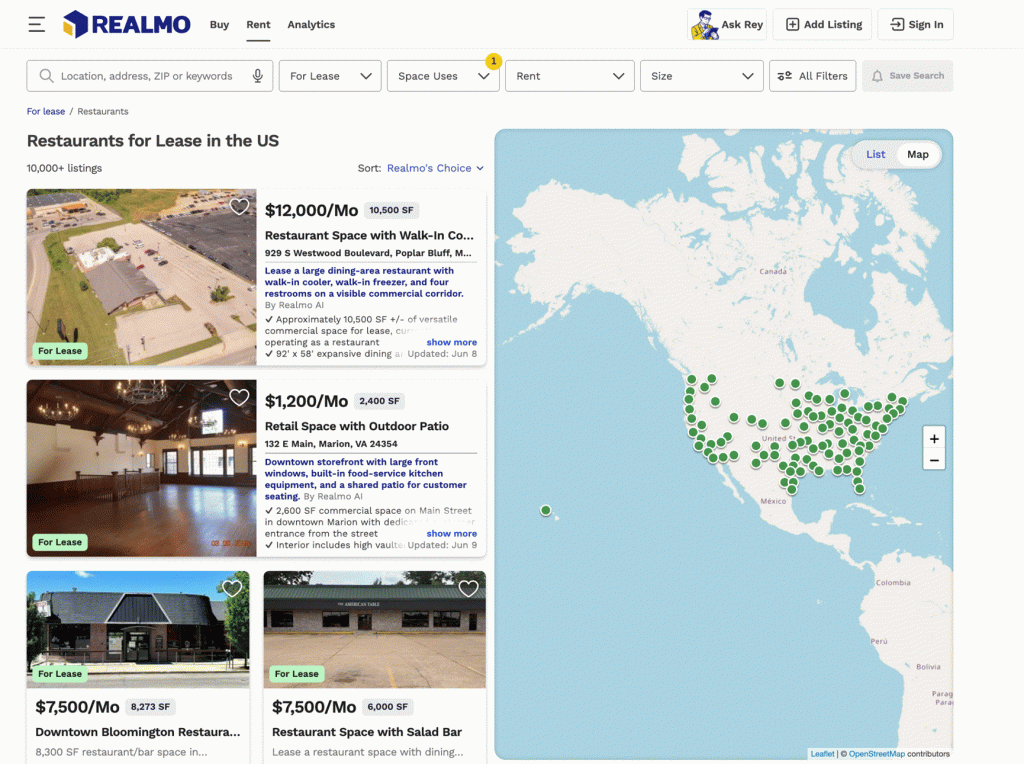Click the microphone voice search icon
Image resolution: width=1024 pixels, height=764 pixels.
[x=258, y=76]
